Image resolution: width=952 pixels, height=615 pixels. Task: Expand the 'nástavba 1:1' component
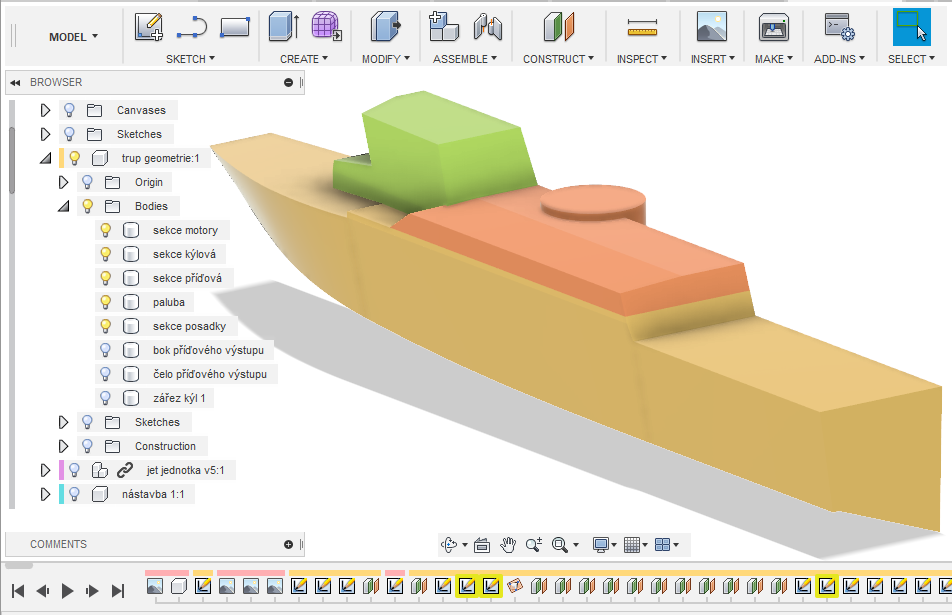pyautogui.click(x=44, y=494)
